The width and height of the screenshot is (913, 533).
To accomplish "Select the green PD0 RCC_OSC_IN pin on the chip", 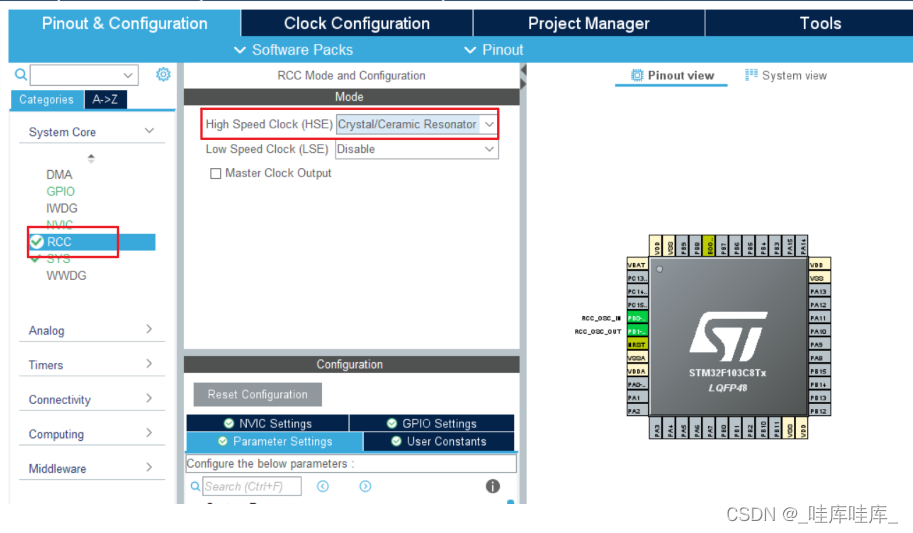I will point(637,318).
